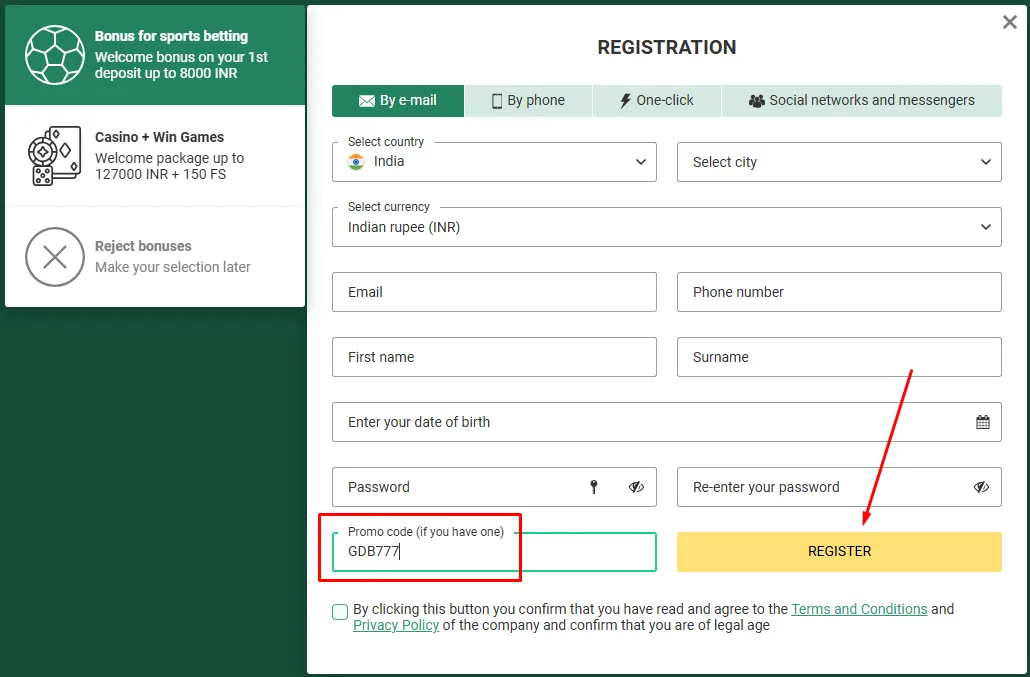This screenshot has height=677, width=1030.
Task: Close the registration dialog with X
Action: click(1010, 22)
